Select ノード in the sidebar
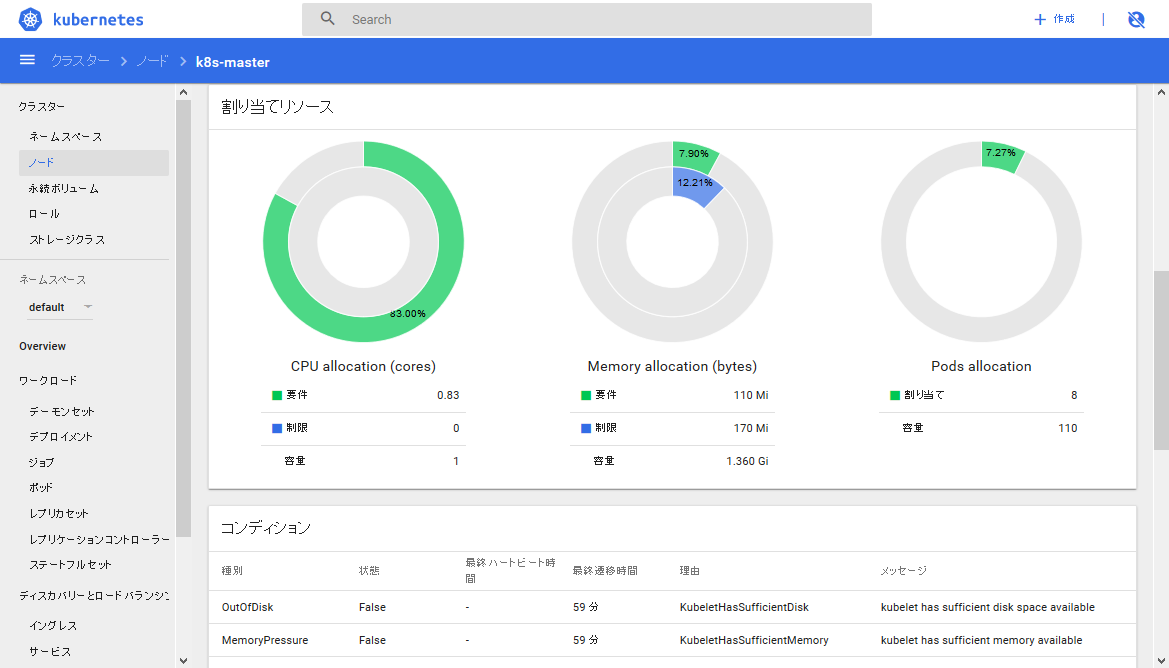 tap(94, 163)
